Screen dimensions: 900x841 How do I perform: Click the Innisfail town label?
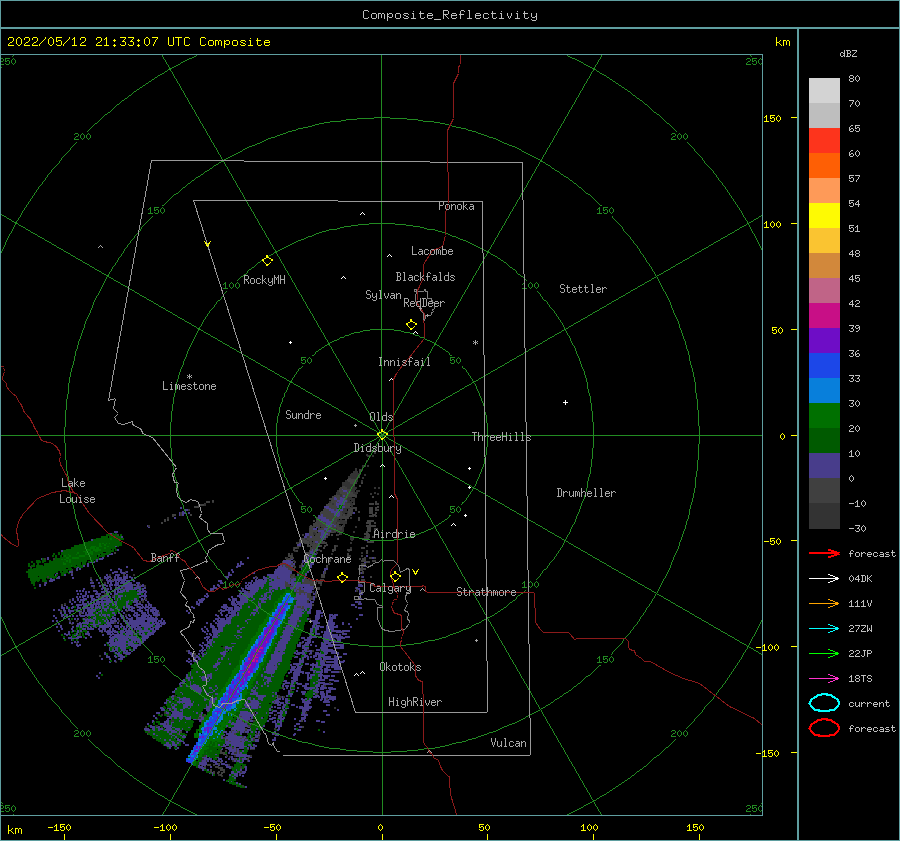pos(404,362)
